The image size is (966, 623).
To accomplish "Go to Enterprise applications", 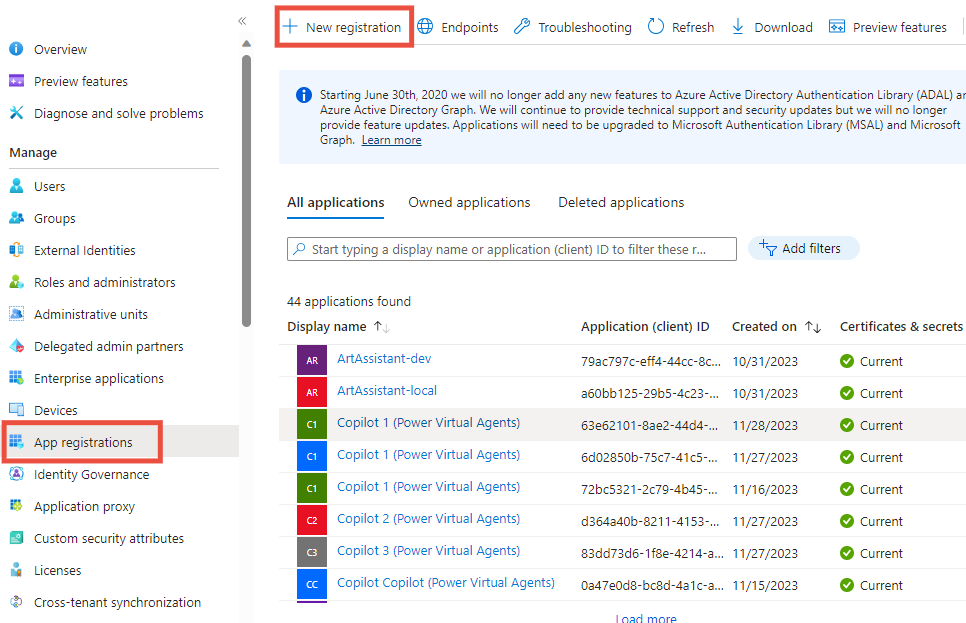I will pyautogui.click(x=99, y=378).
